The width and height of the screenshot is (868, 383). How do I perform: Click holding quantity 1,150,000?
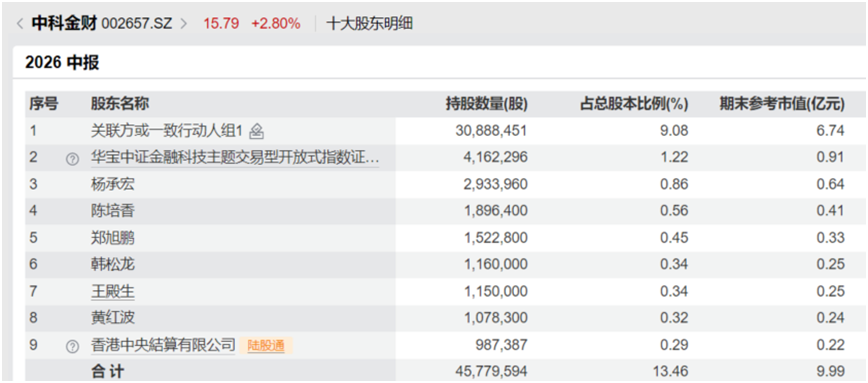[x=495, y=291]
